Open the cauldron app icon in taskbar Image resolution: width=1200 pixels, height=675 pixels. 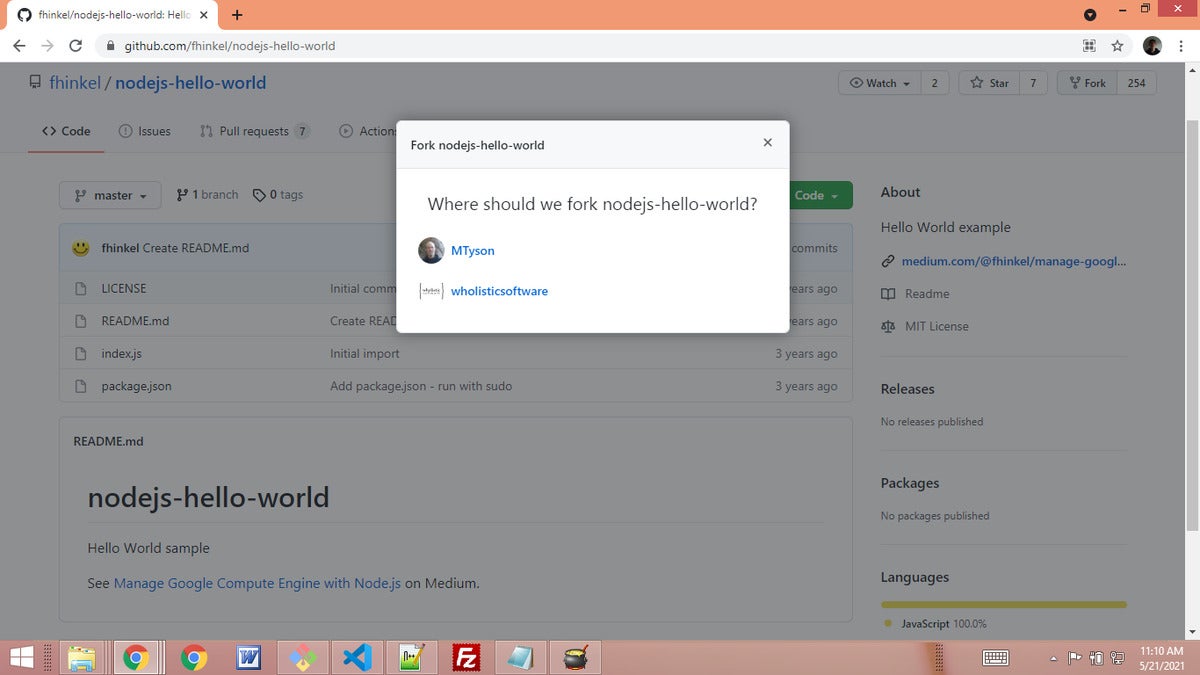tap(574, 657)
